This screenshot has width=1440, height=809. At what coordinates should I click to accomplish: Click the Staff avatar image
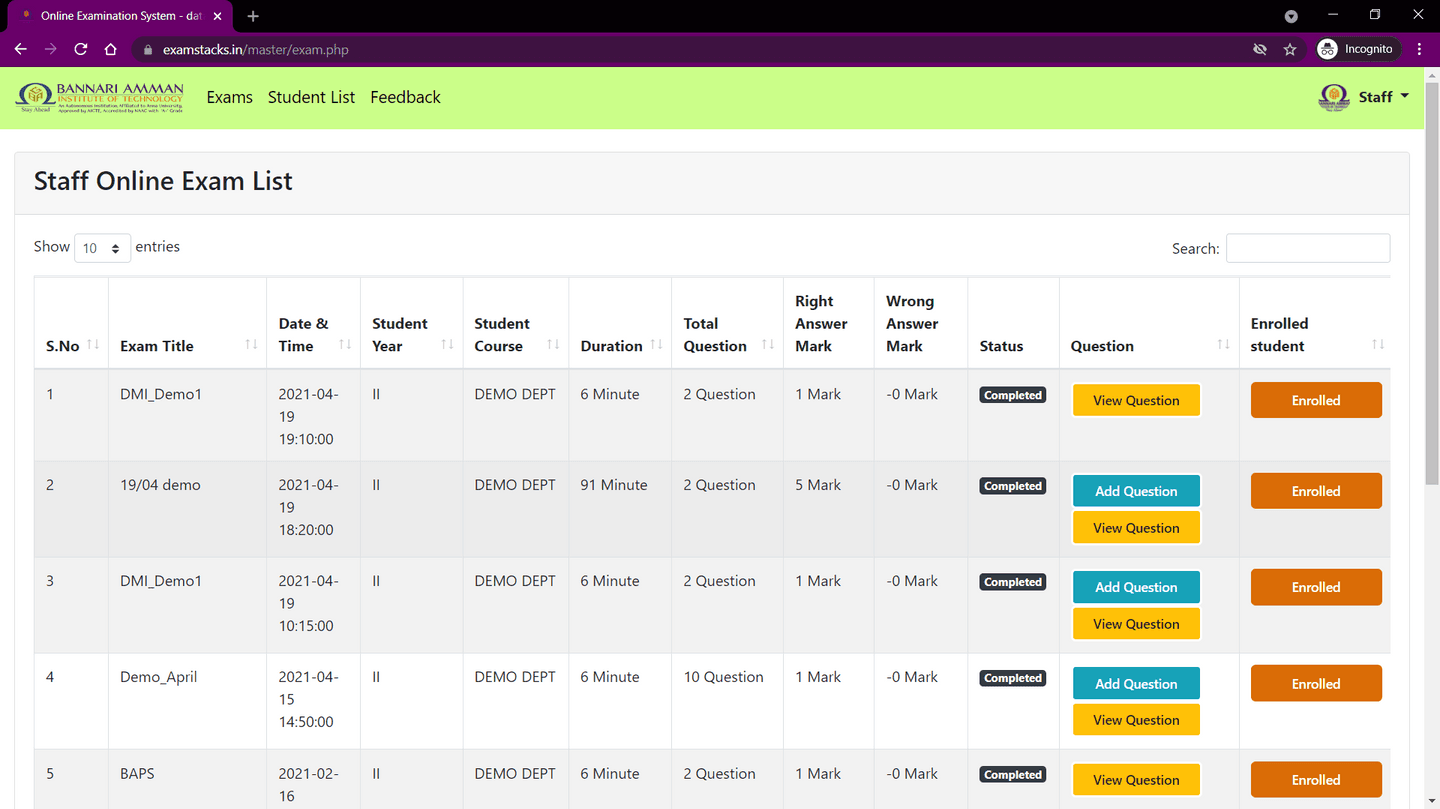point(1334,97)
